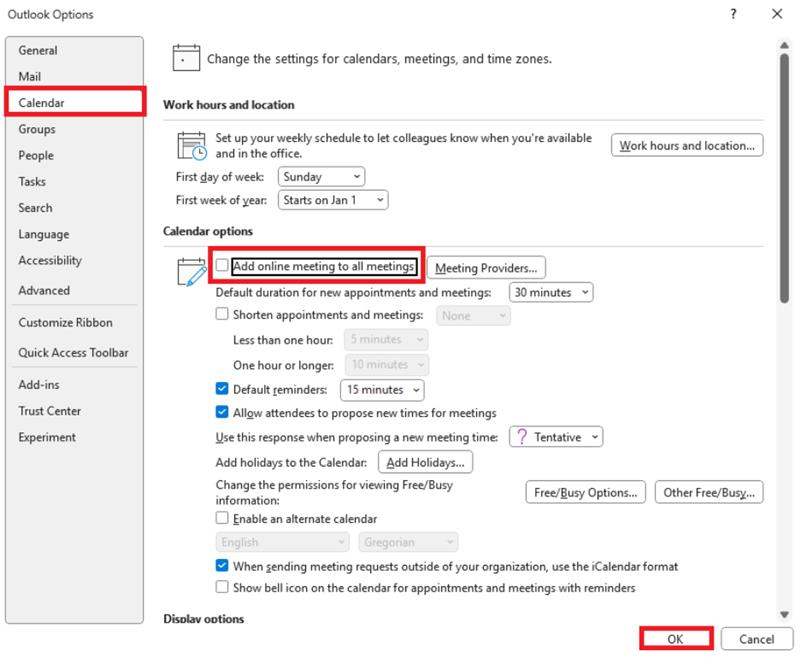Click the vertical scrollbar thumb

click(x=784, y=179)
